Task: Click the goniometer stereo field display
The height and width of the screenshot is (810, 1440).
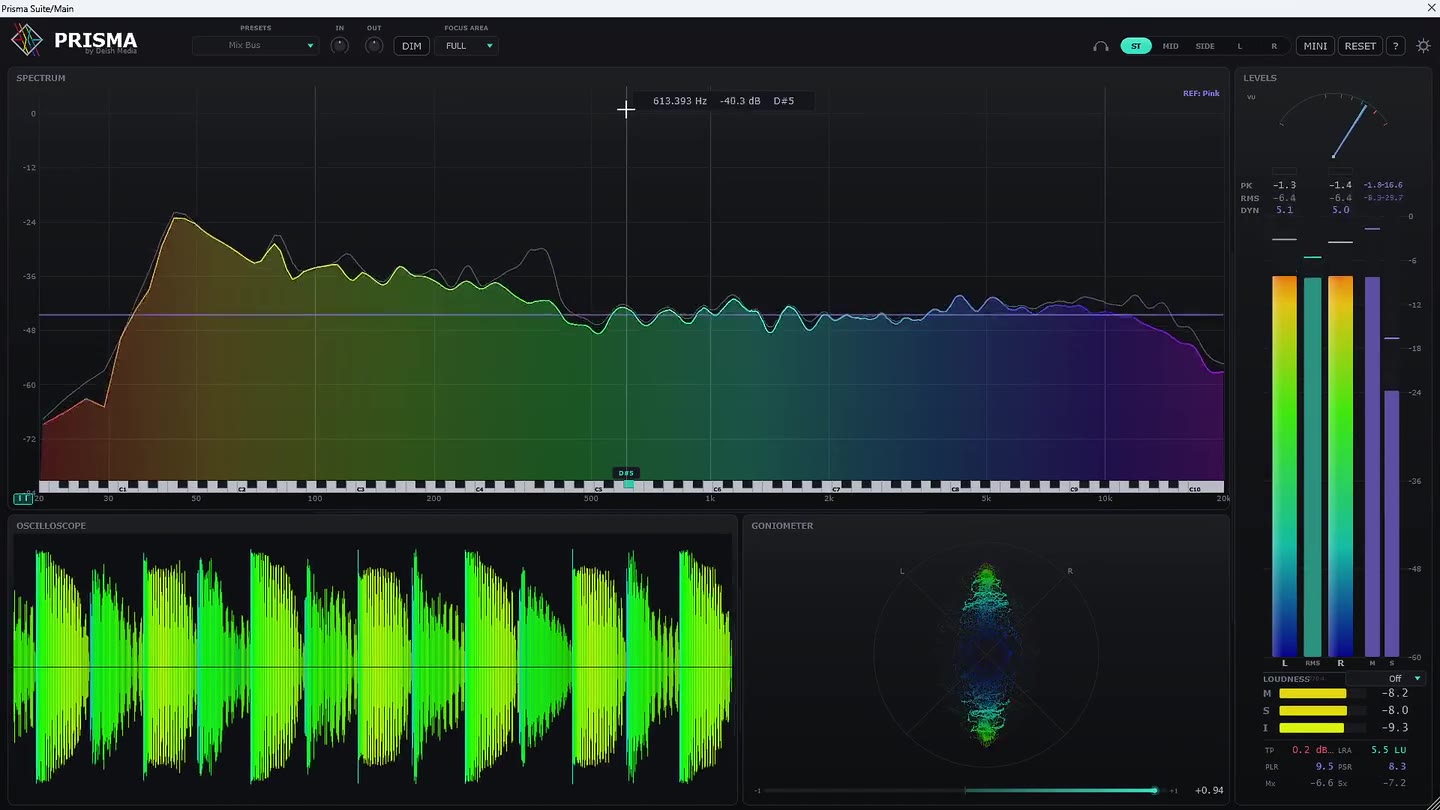Action: (x=986, y=656)
